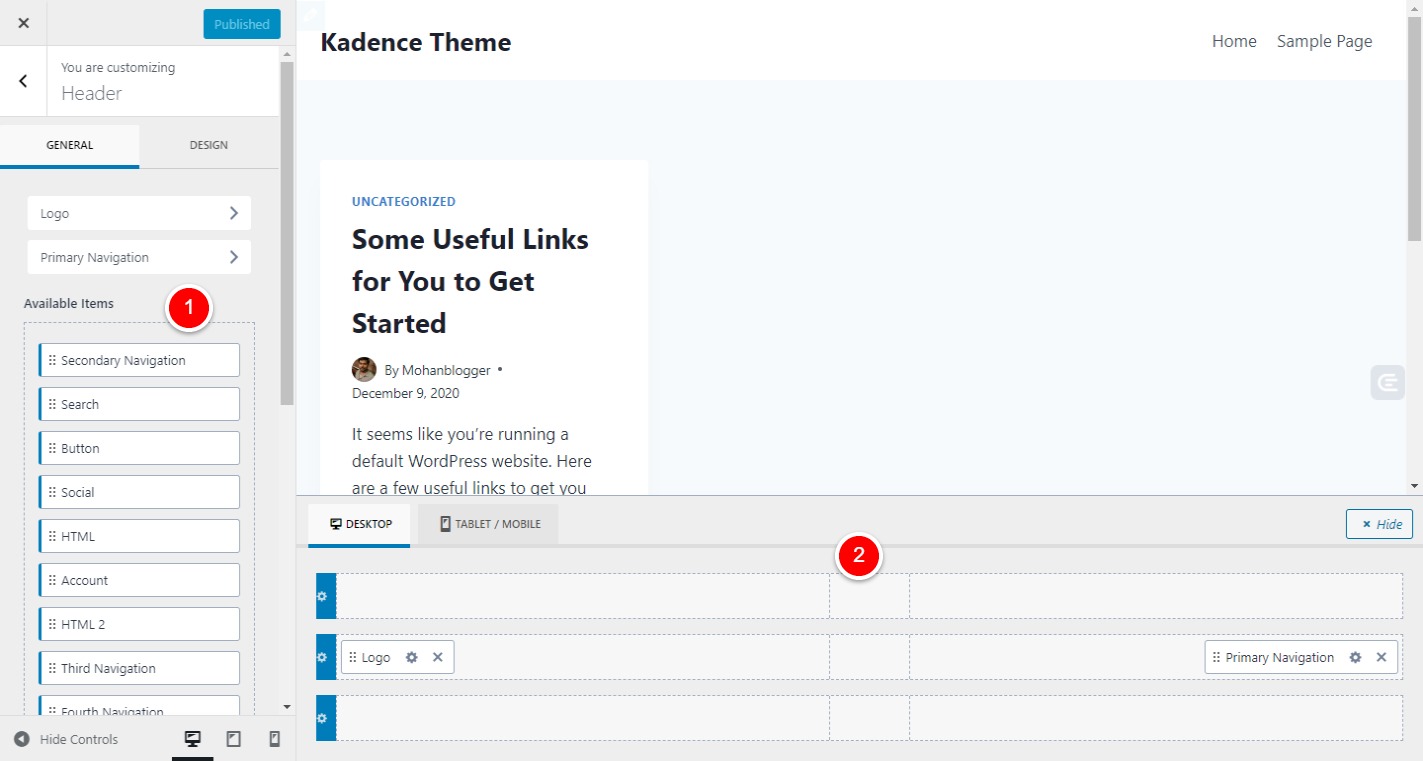Click the floating G icon on preview edge
1423x761 pixels.
tap(1388, 383)
